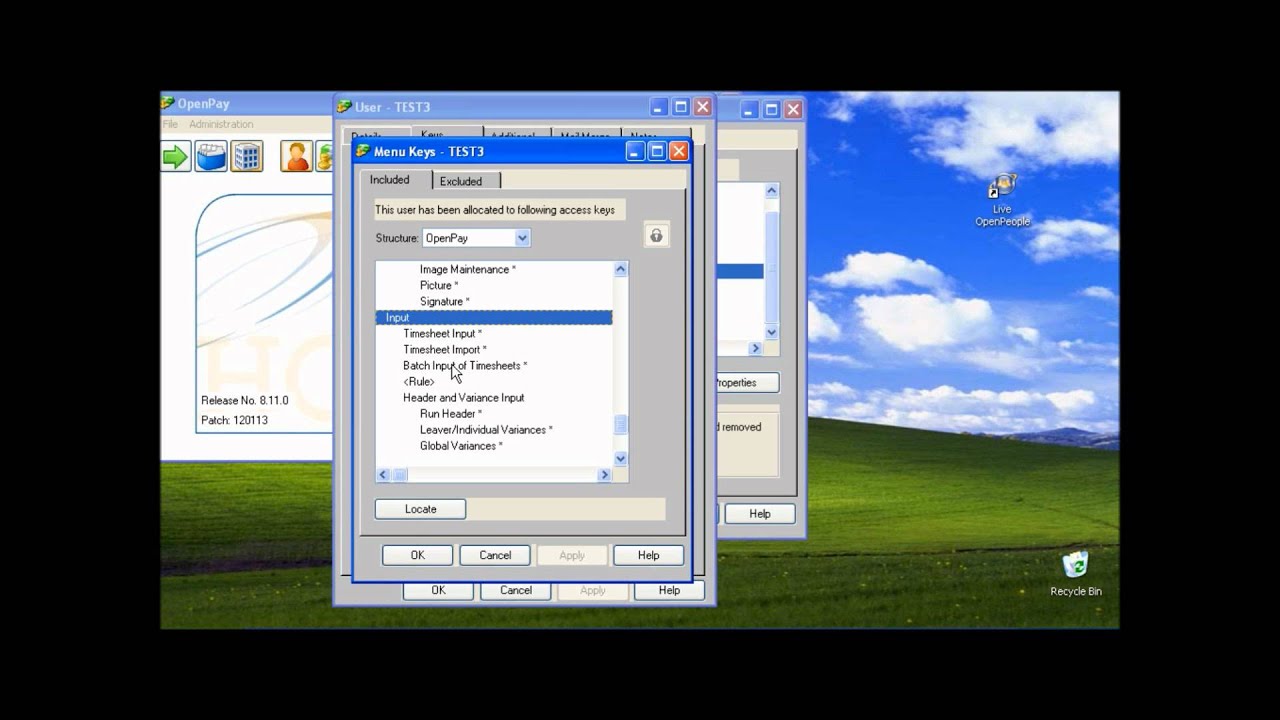Select the highlighted Input tree row

(494, 317)
